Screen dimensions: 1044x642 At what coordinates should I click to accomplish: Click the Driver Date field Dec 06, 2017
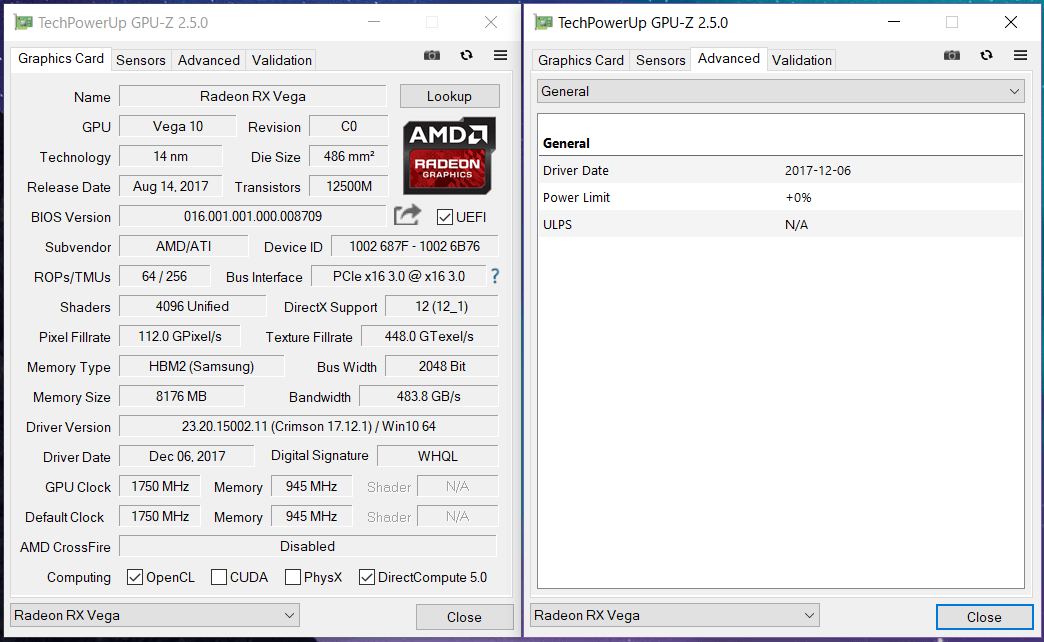187,456
